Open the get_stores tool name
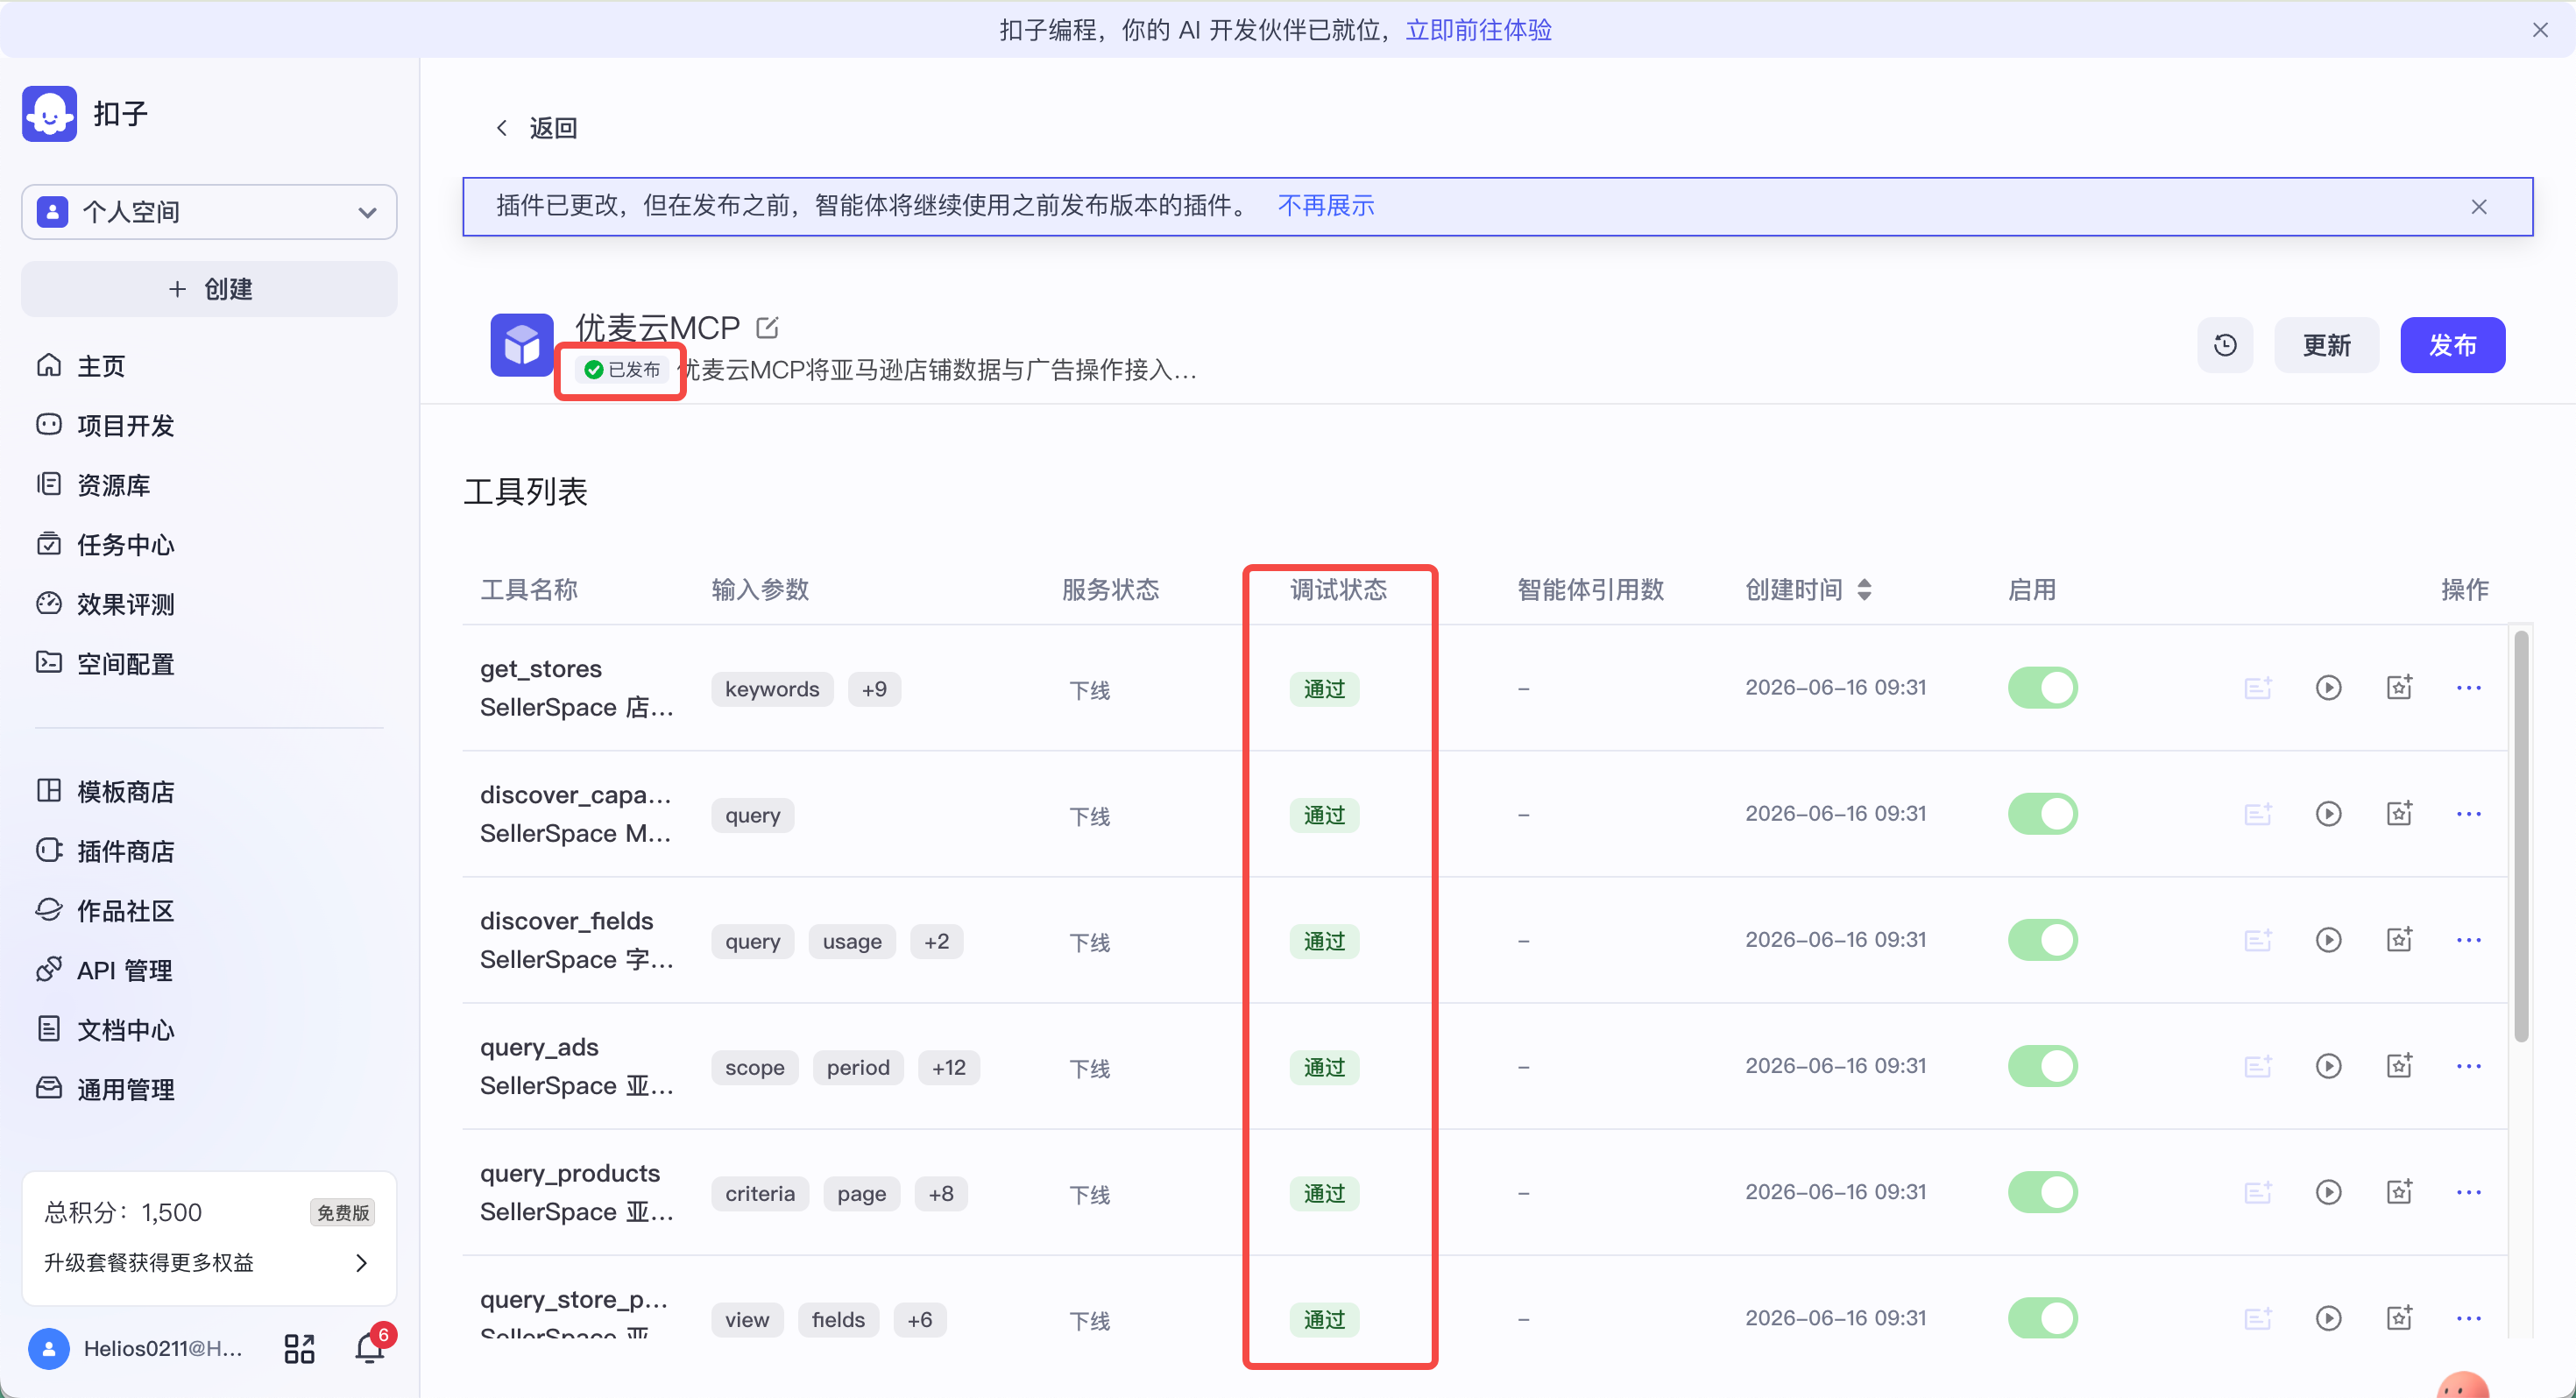Screen dimensions: 2576x1398 [x=541, y=669]
